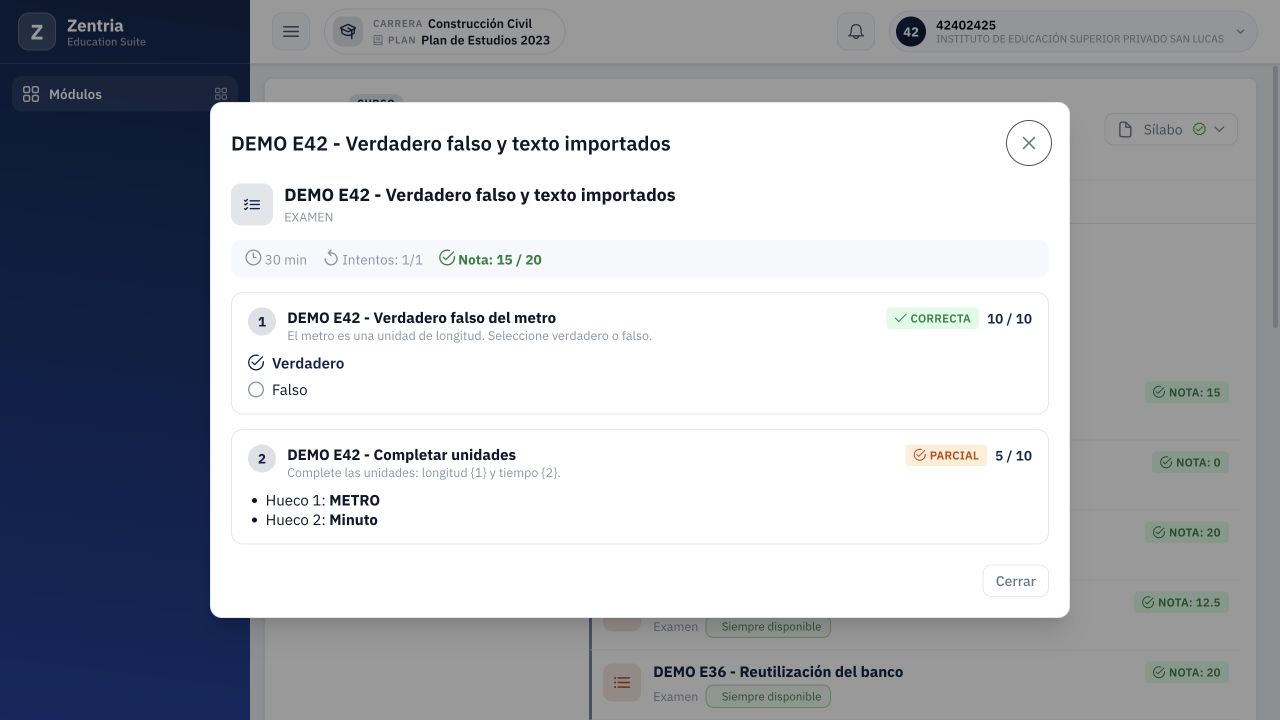The height and width of the screenshot is (720, 1280).
Task: Click the retry icon beside Intentos
Action: 331,258
